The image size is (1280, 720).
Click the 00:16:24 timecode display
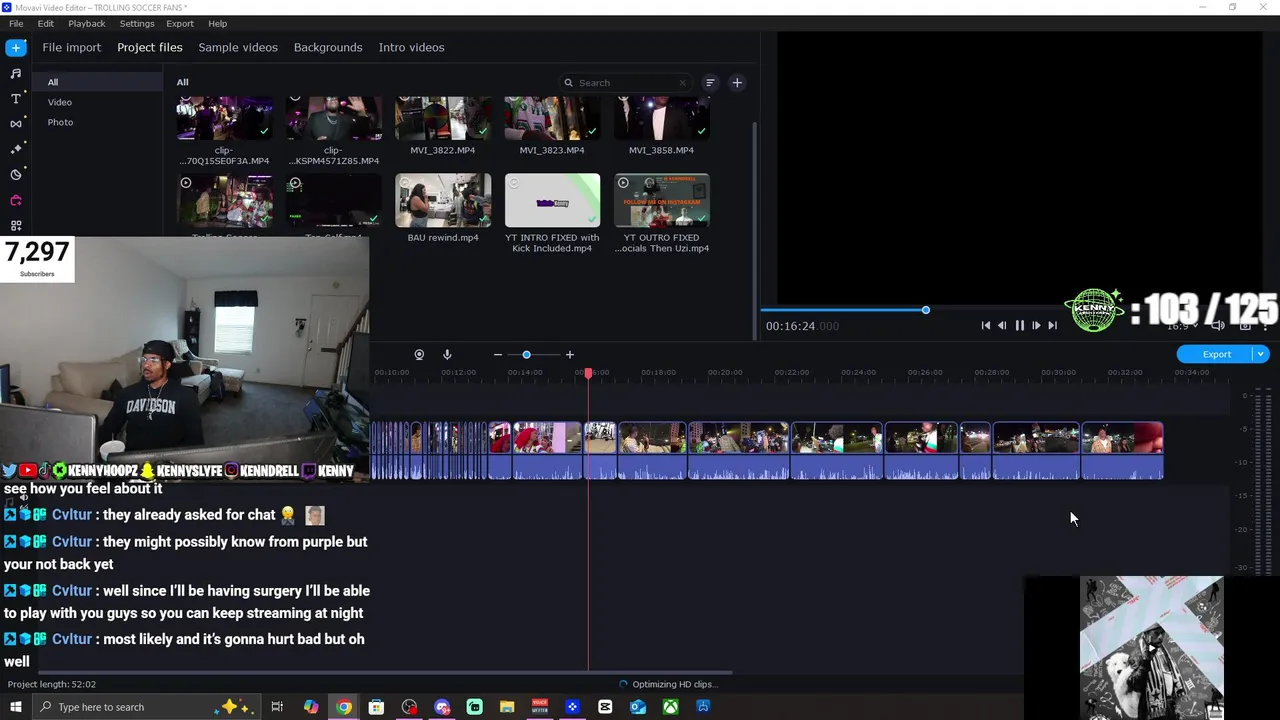tap(802, 326)
